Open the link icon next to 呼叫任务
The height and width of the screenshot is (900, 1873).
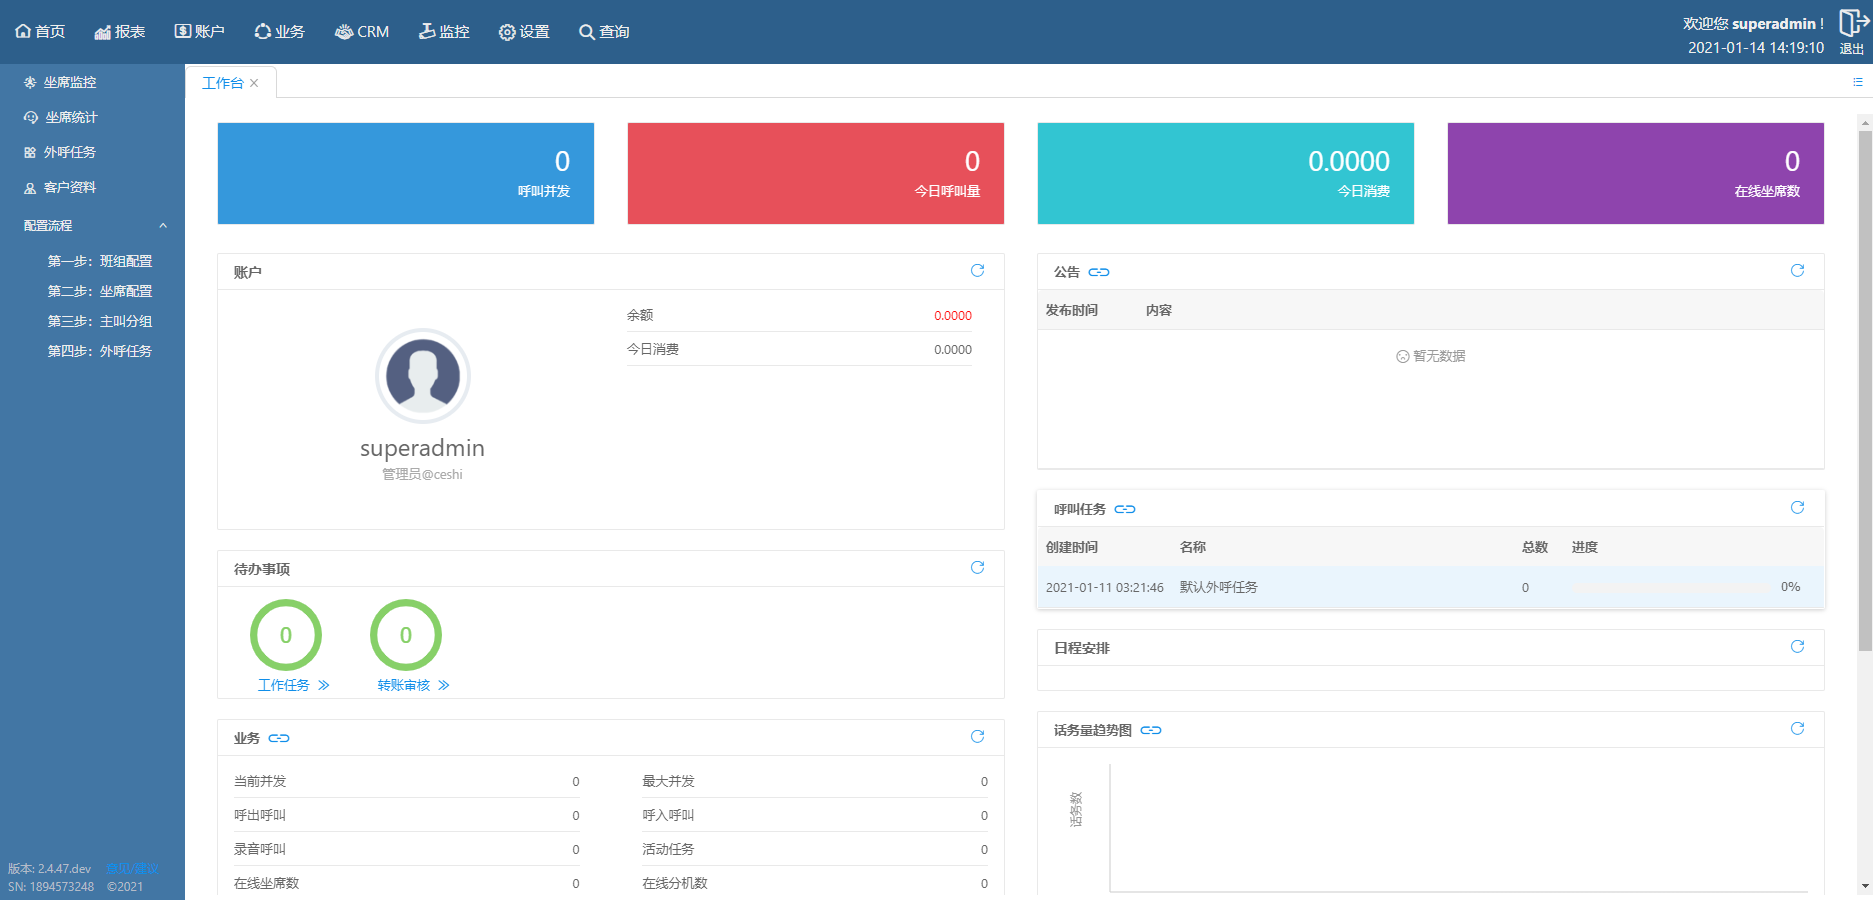[1125, 509]
